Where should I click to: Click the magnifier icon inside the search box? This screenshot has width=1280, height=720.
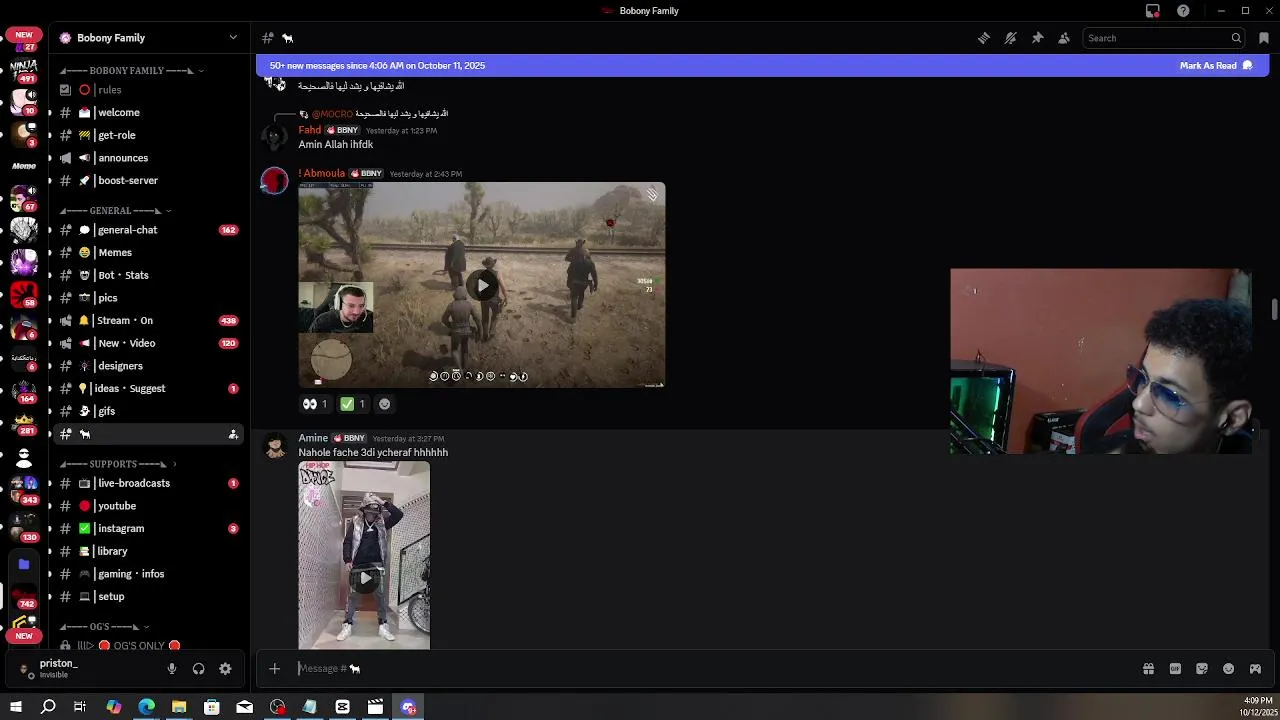[x=1236, y=38]
